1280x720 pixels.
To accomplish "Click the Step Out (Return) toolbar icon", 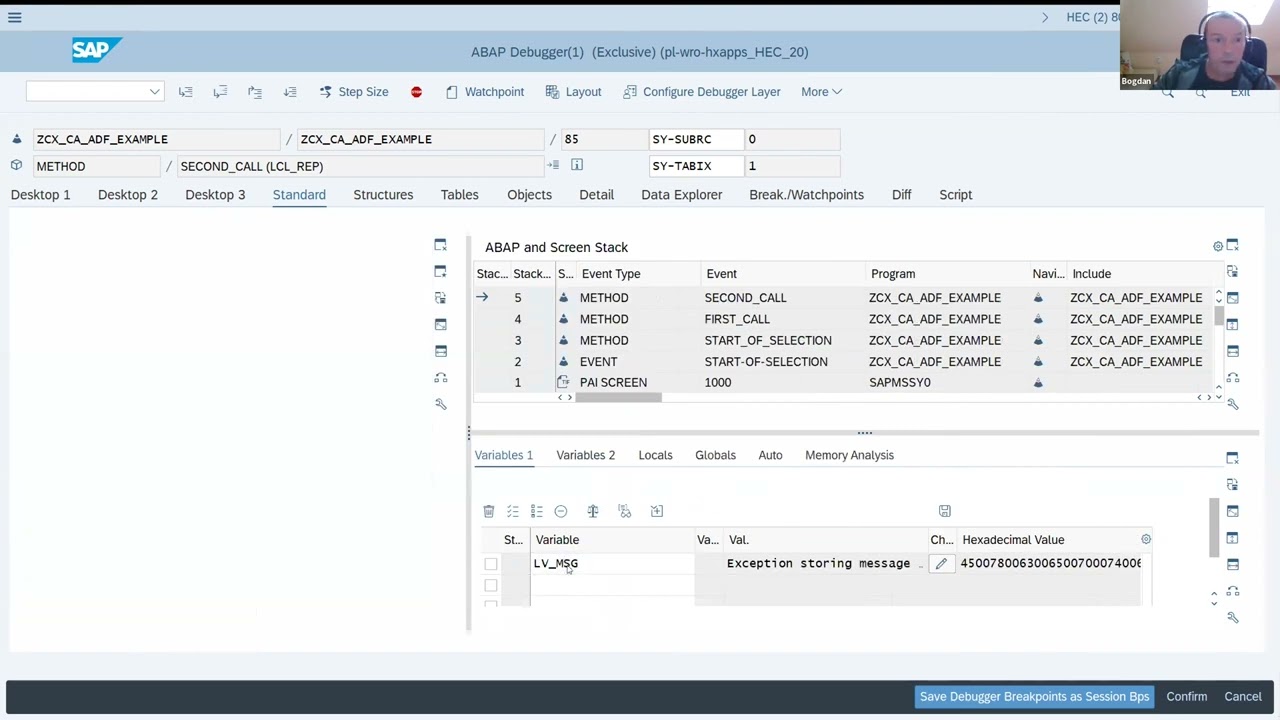I will click(255, 92).
